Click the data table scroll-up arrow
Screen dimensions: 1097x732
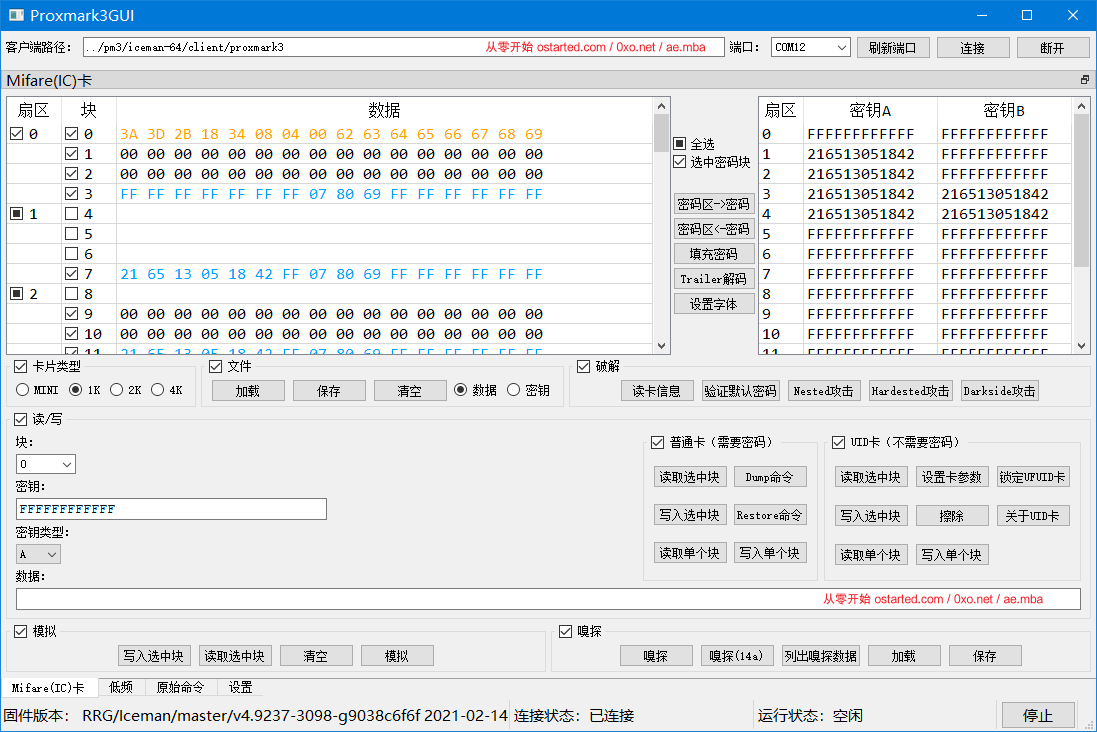661,106
